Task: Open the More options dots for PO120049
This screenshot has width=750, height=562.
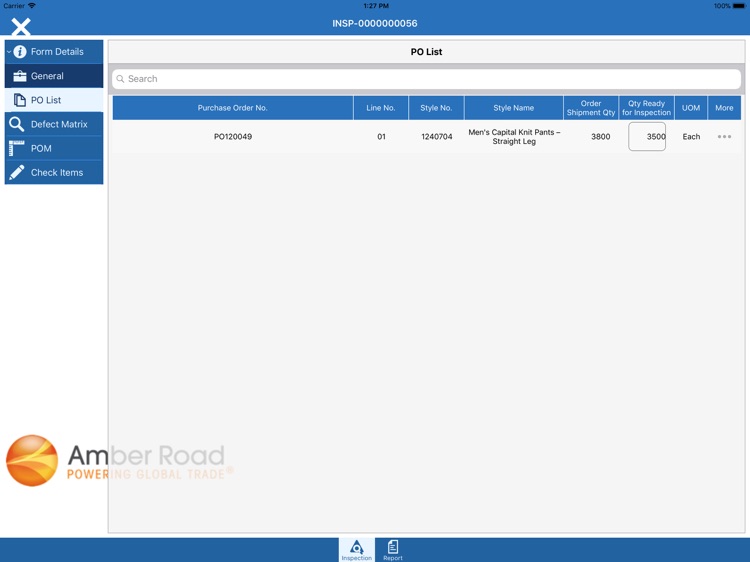Action: (x=724, y=137)
